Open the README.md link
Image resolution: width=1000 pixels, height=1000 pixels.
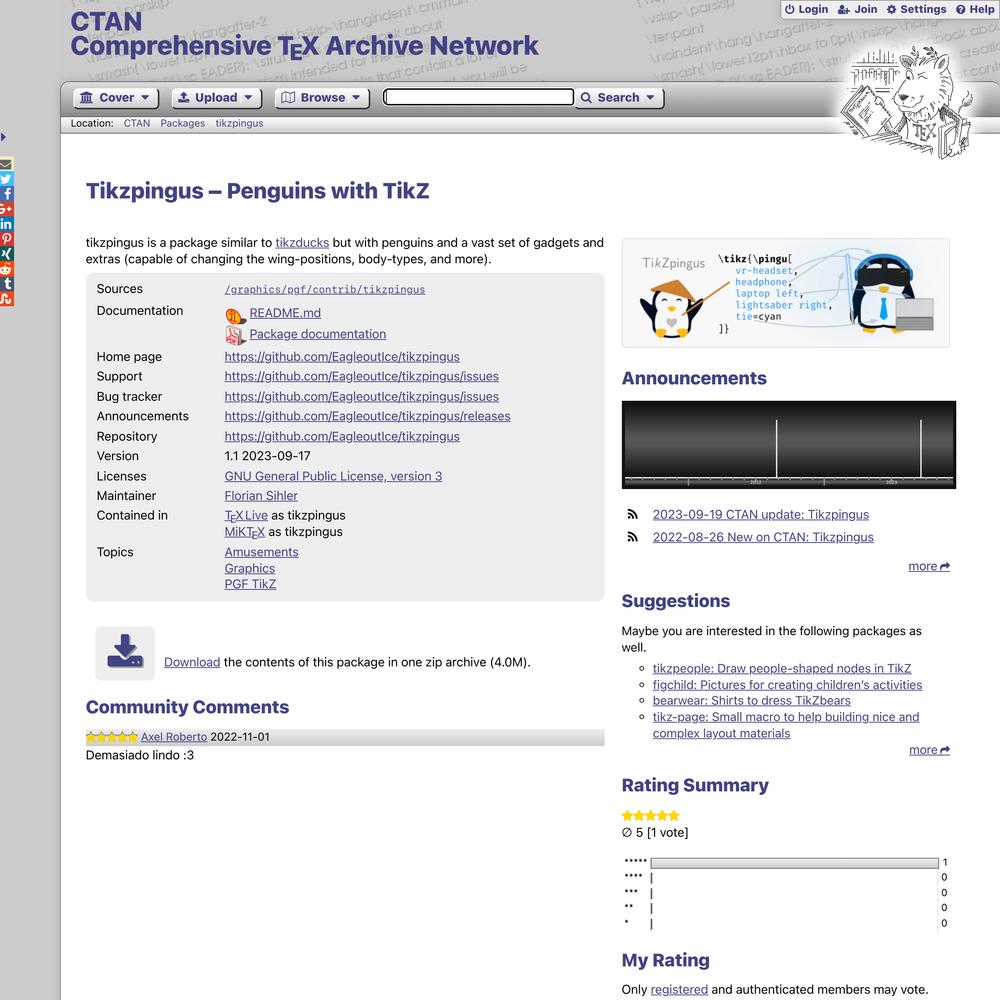[x=285, y=313]
